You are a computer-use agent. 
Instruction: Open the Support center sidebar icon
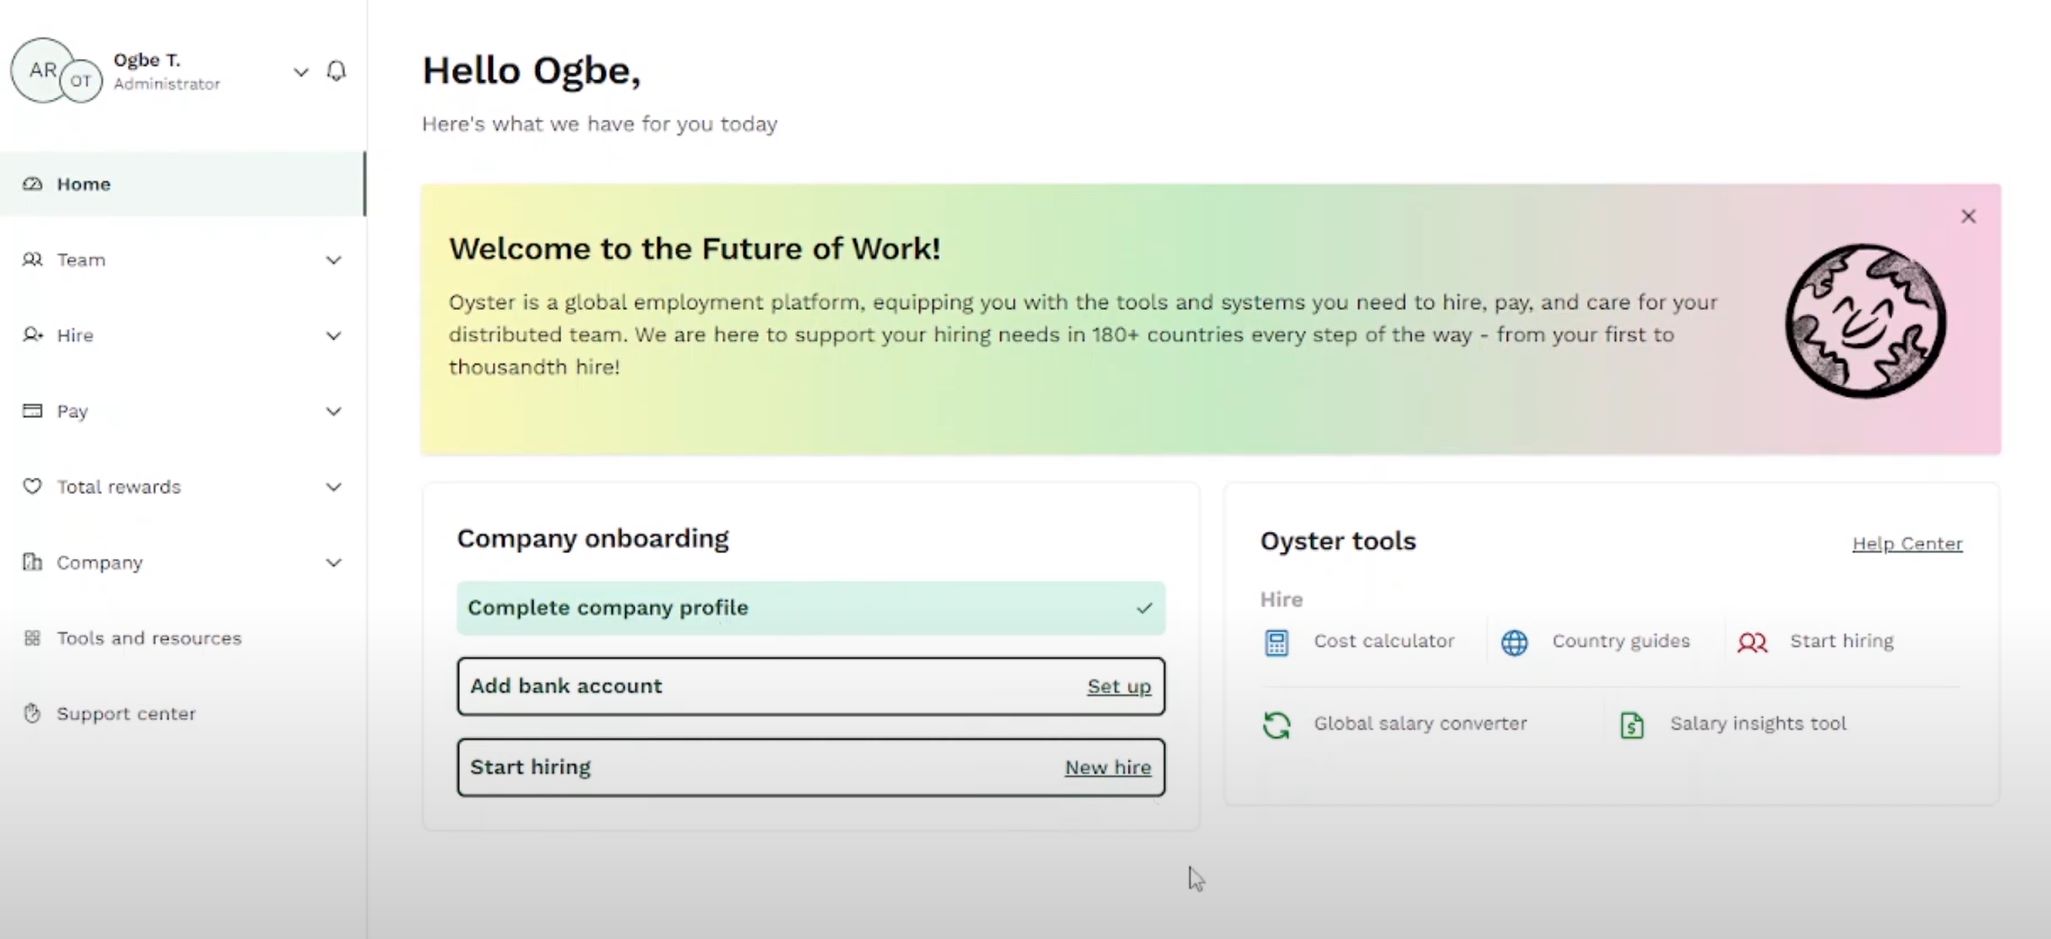[32, 713]
